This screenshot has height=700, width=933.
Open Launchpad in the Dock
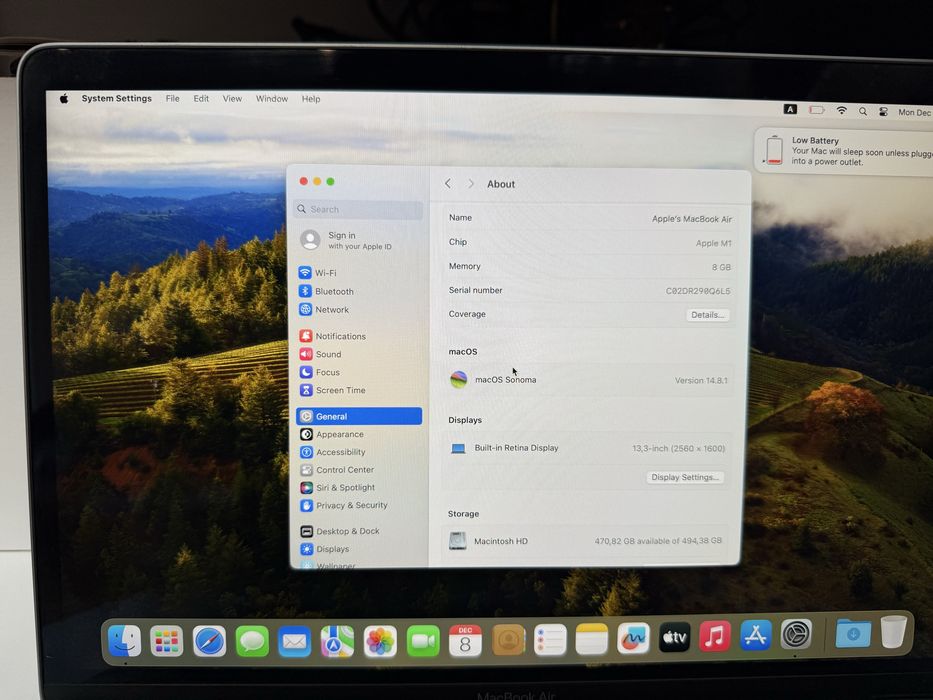[x=167, y=641]
